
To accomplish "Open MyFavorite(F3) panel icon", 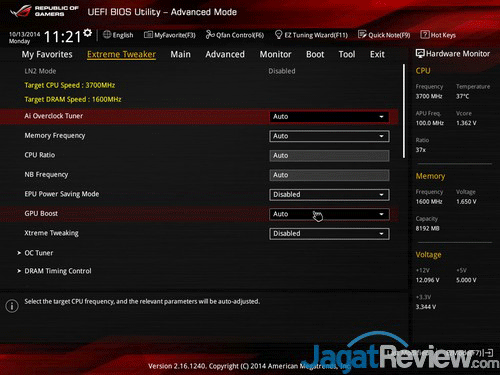I will point(148,35).
